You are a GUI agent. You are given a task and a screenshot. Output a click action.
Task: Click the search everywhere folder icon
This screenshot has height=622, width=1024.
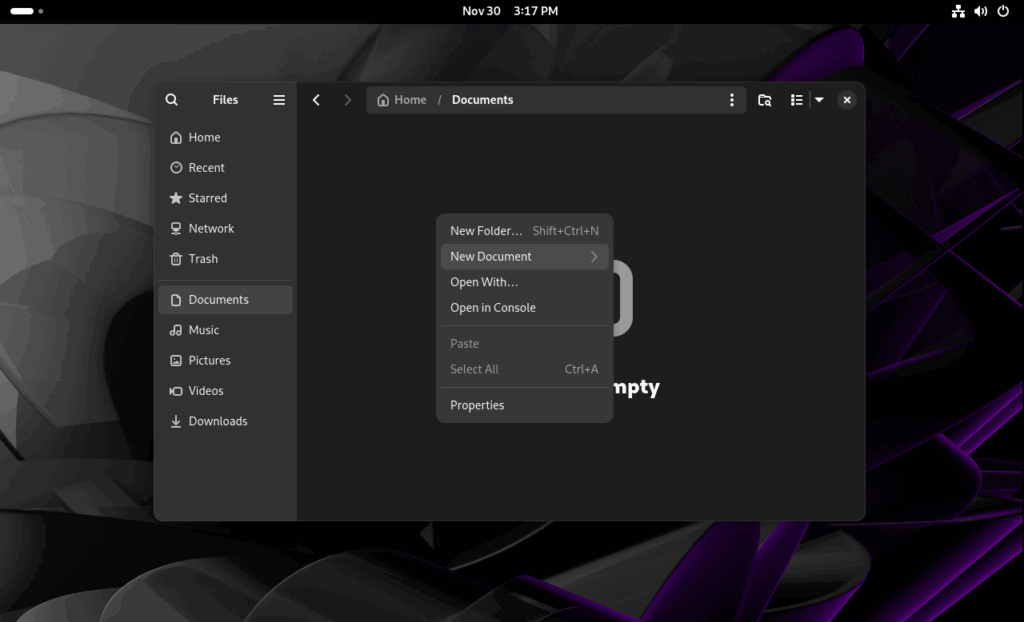(x=765, y=99)
